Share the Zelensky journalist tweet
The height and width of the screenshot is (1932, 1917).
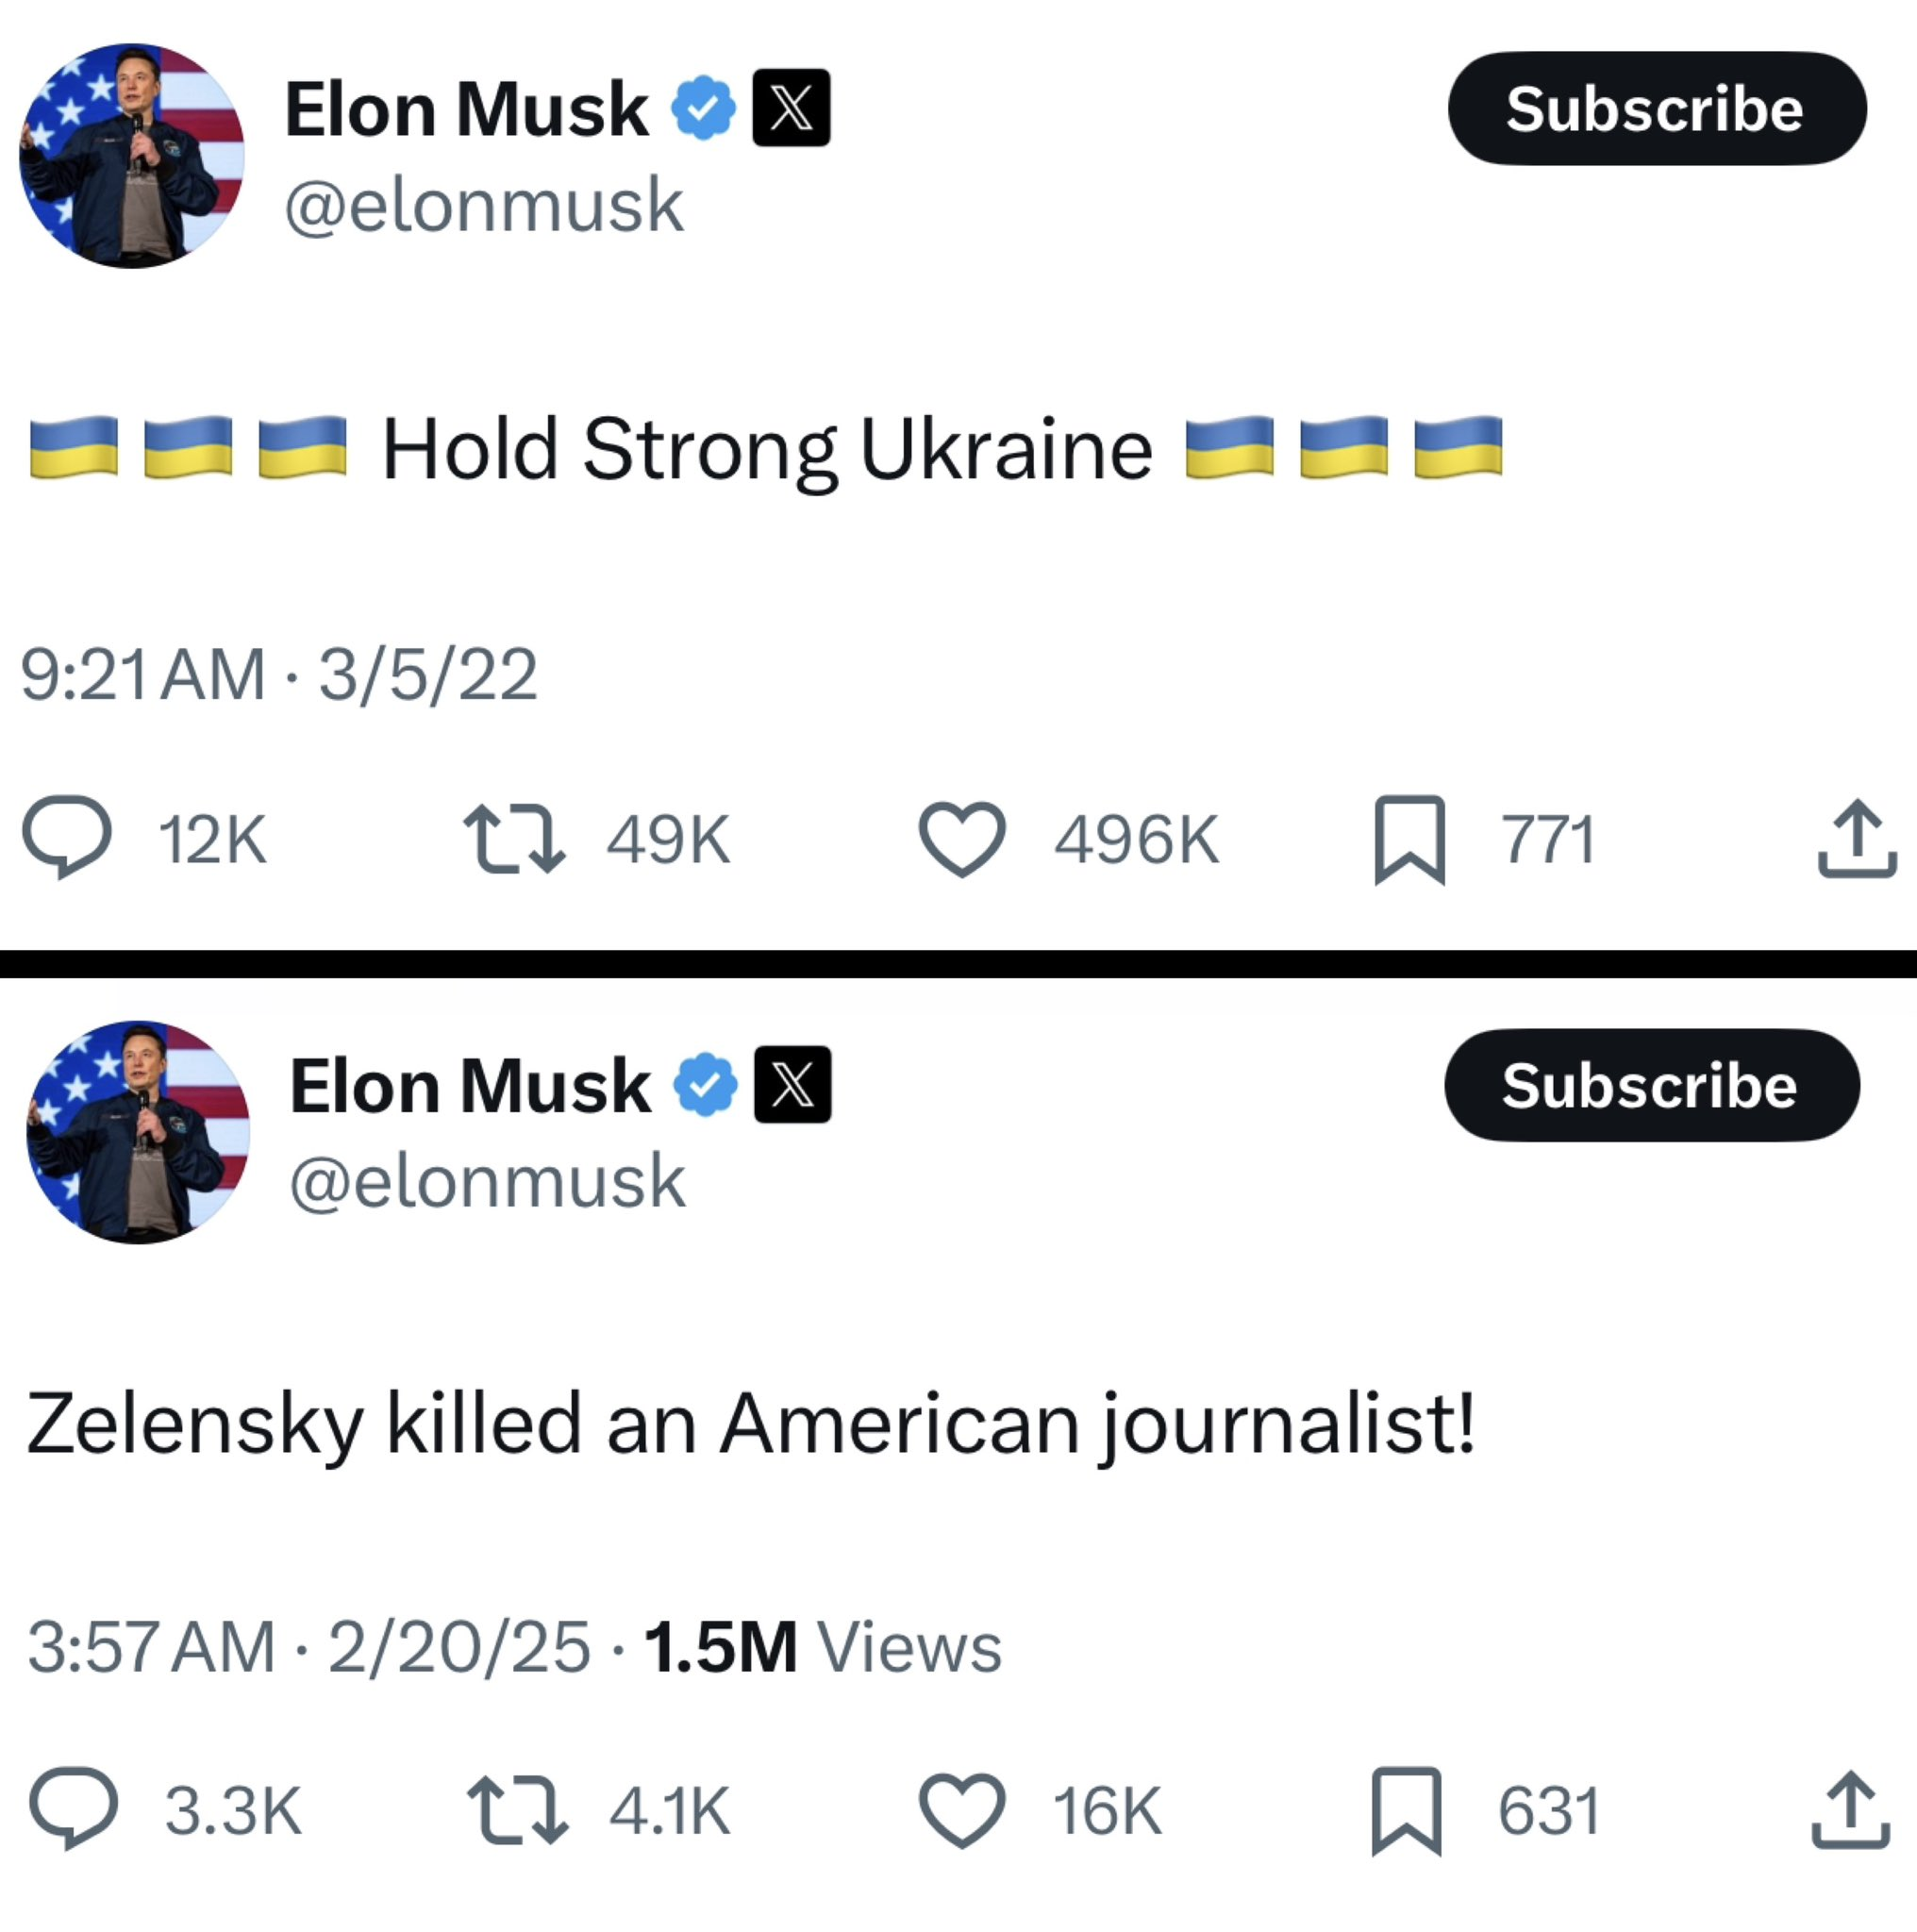[x=1850, y=1809]
